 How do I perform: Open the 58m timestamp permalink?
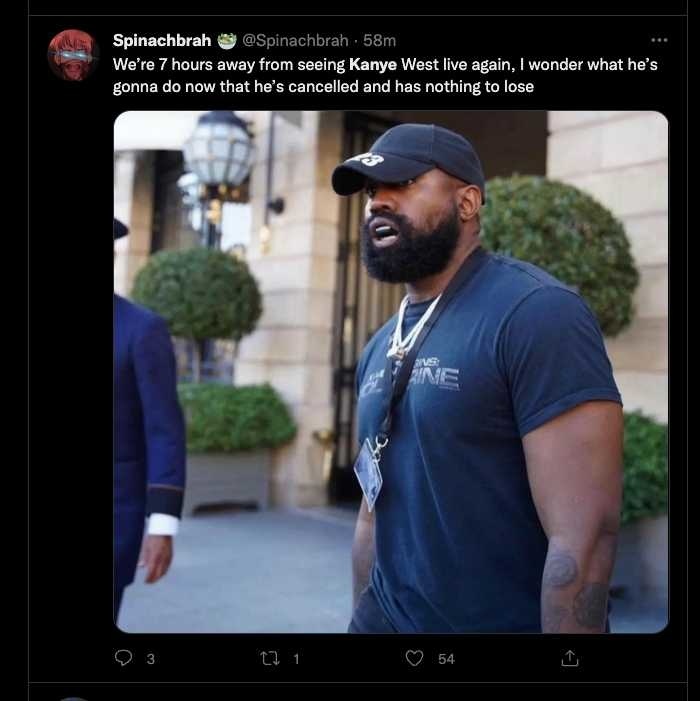380,41
